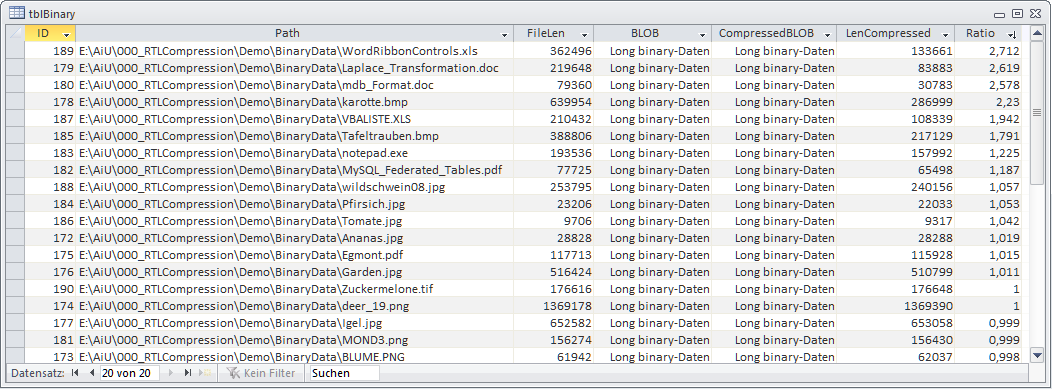Open the Ratio column sort dropdown
The image size is (1052, 389).
(x=1012, y=34)
